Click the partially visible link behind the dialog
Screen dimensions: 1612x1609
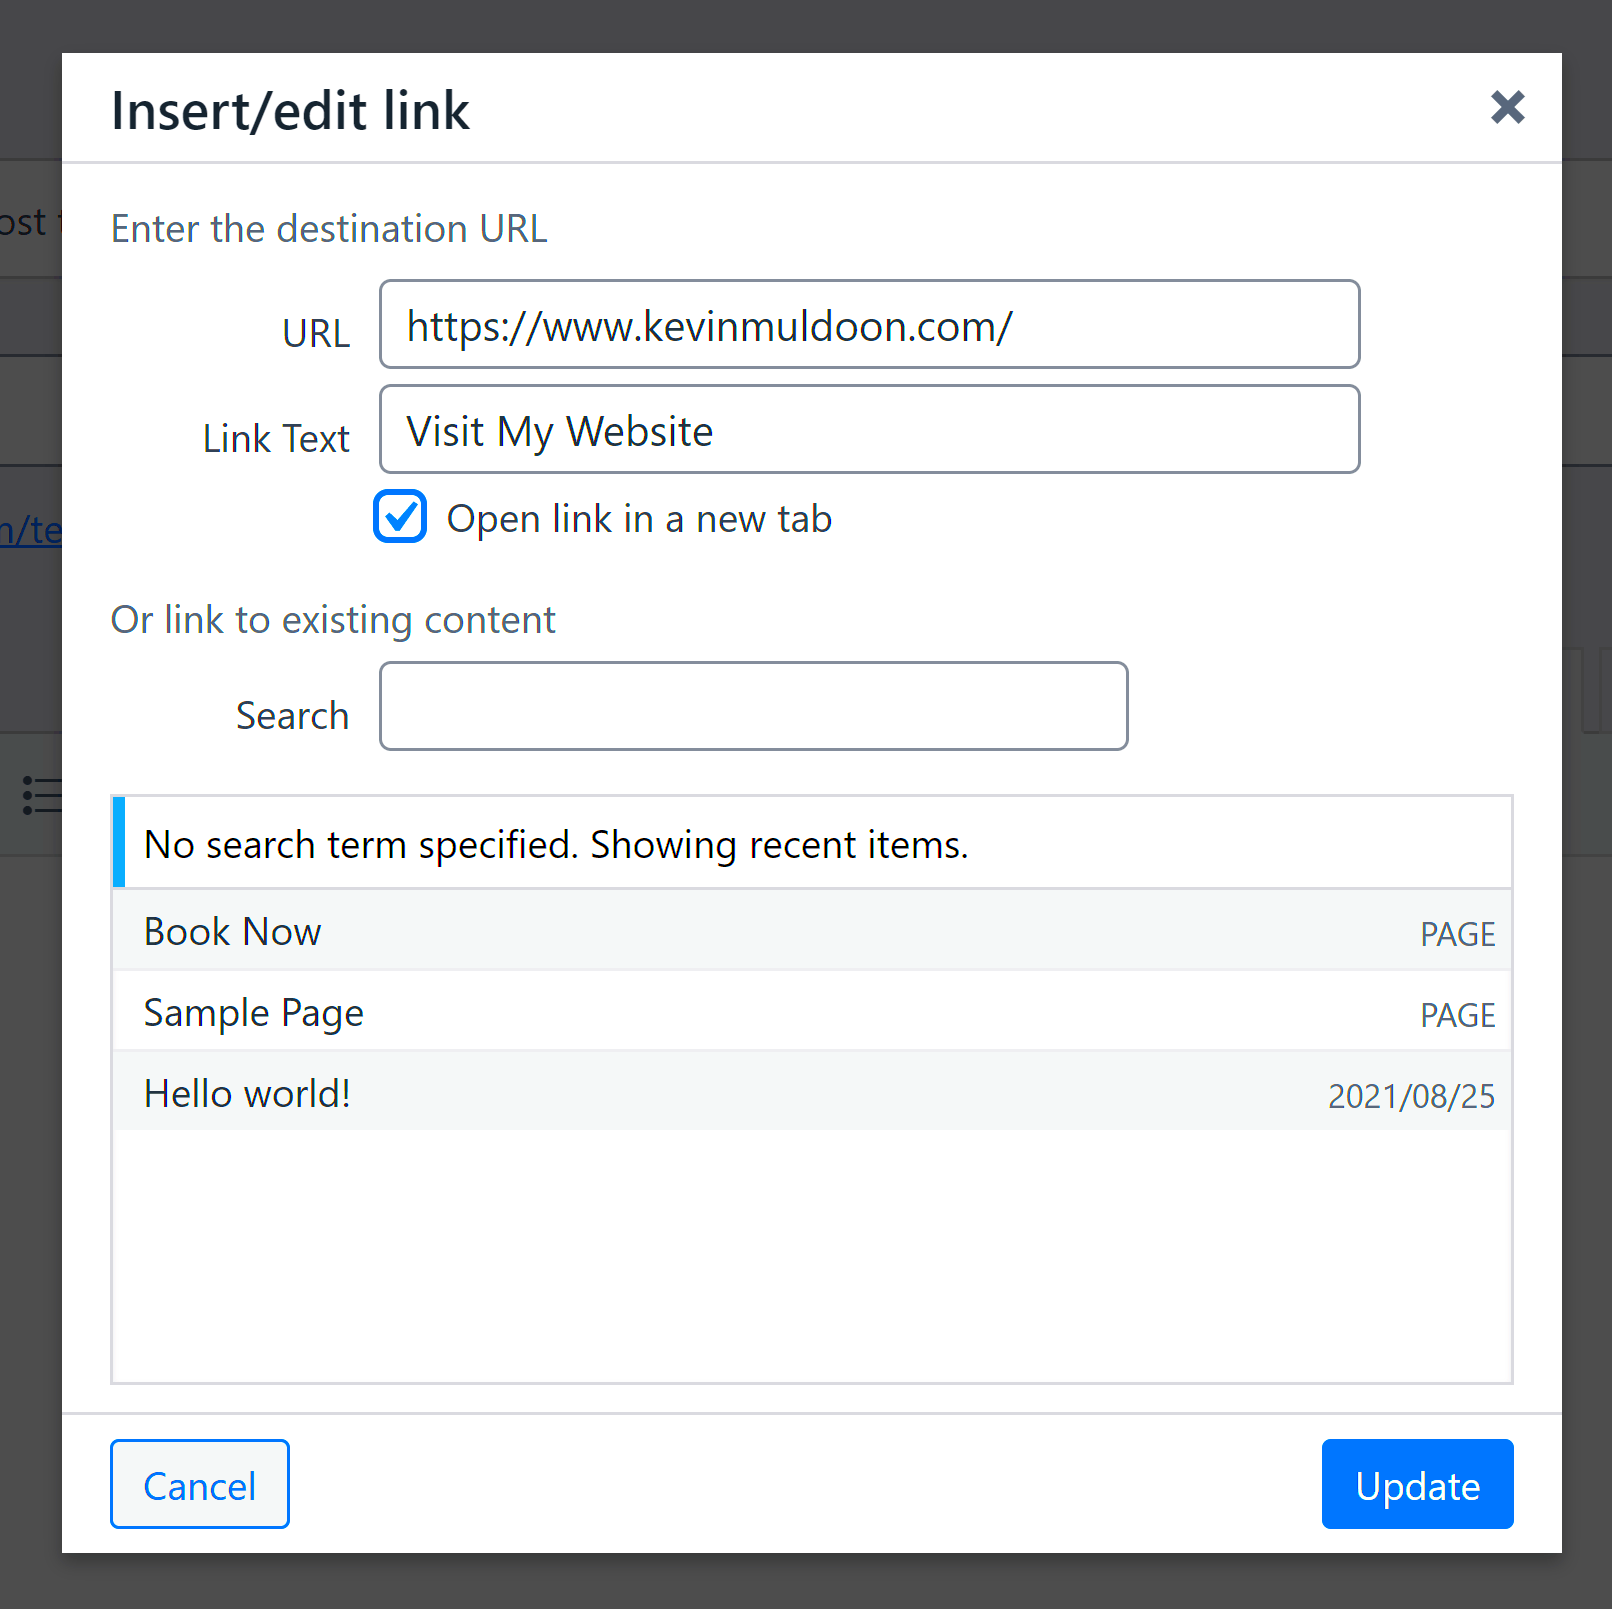(31, 530)
